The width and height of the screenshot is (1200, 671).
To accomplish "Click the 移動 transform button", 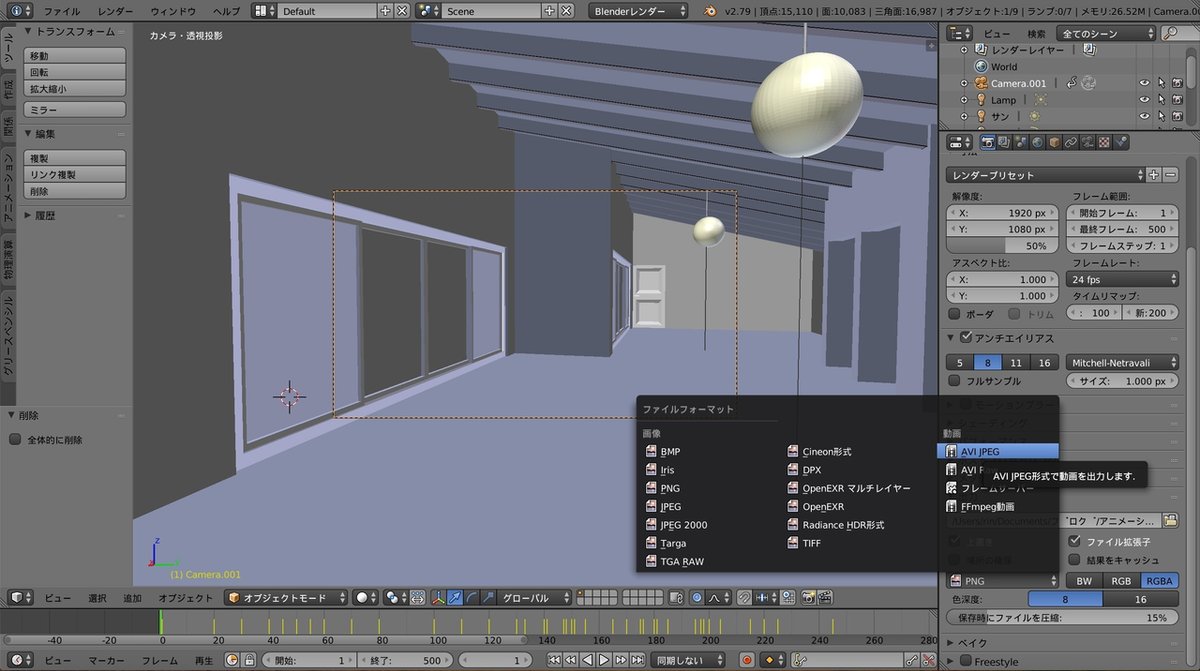I will 75,56.
